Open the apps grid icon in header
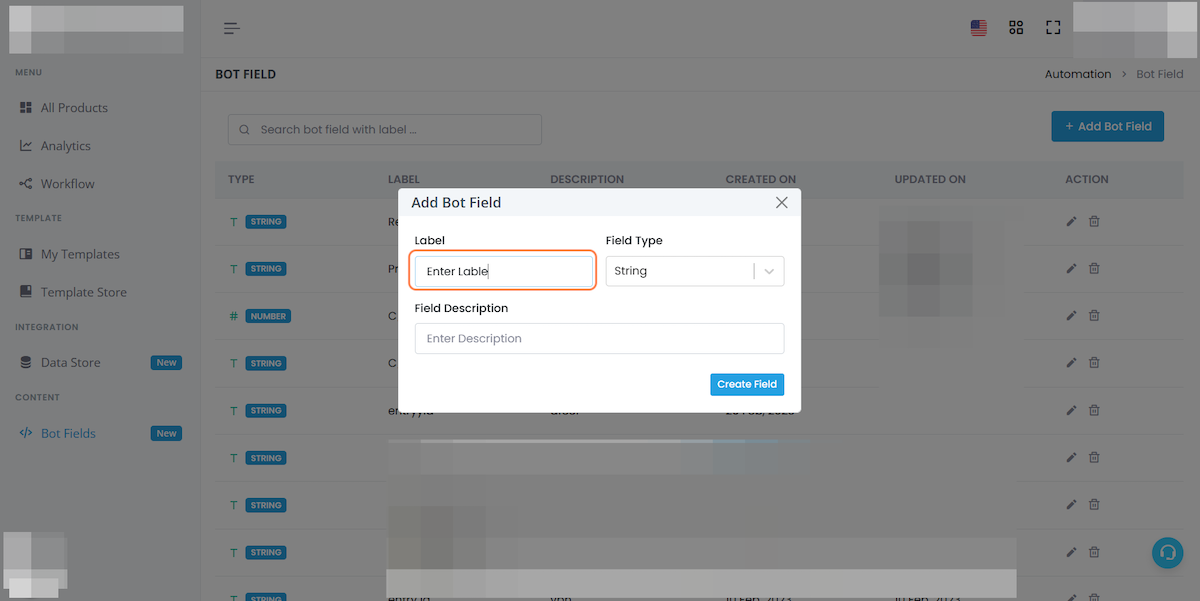 pos(1016,28)
